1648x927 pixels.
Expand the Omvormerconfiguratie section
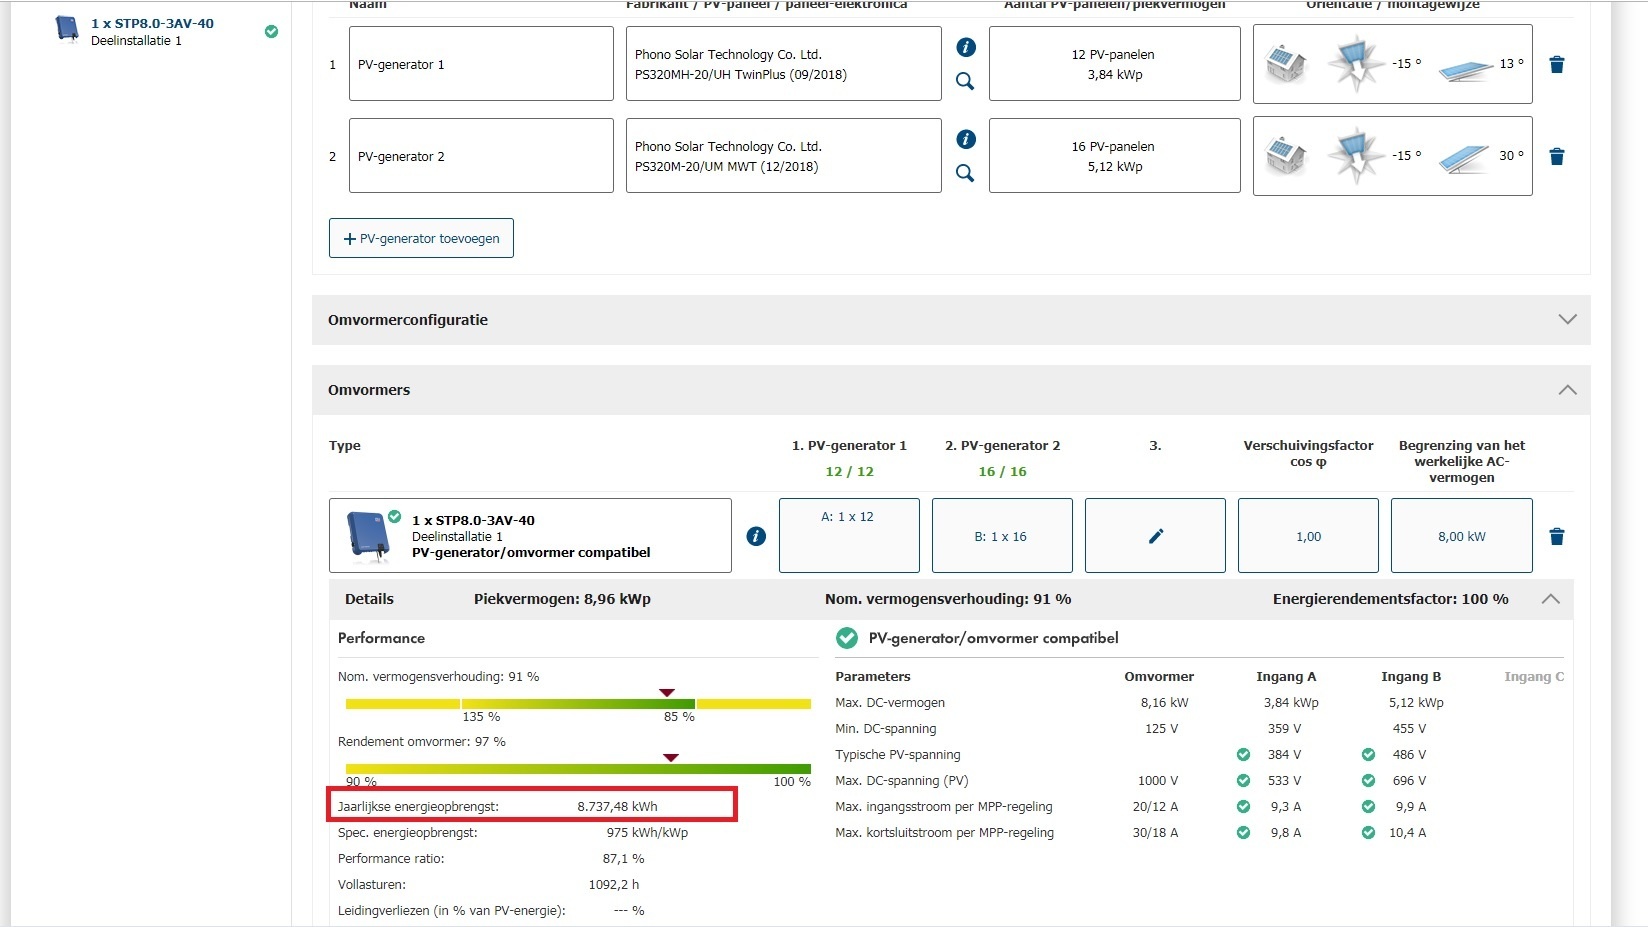(x=1567, y=320)
